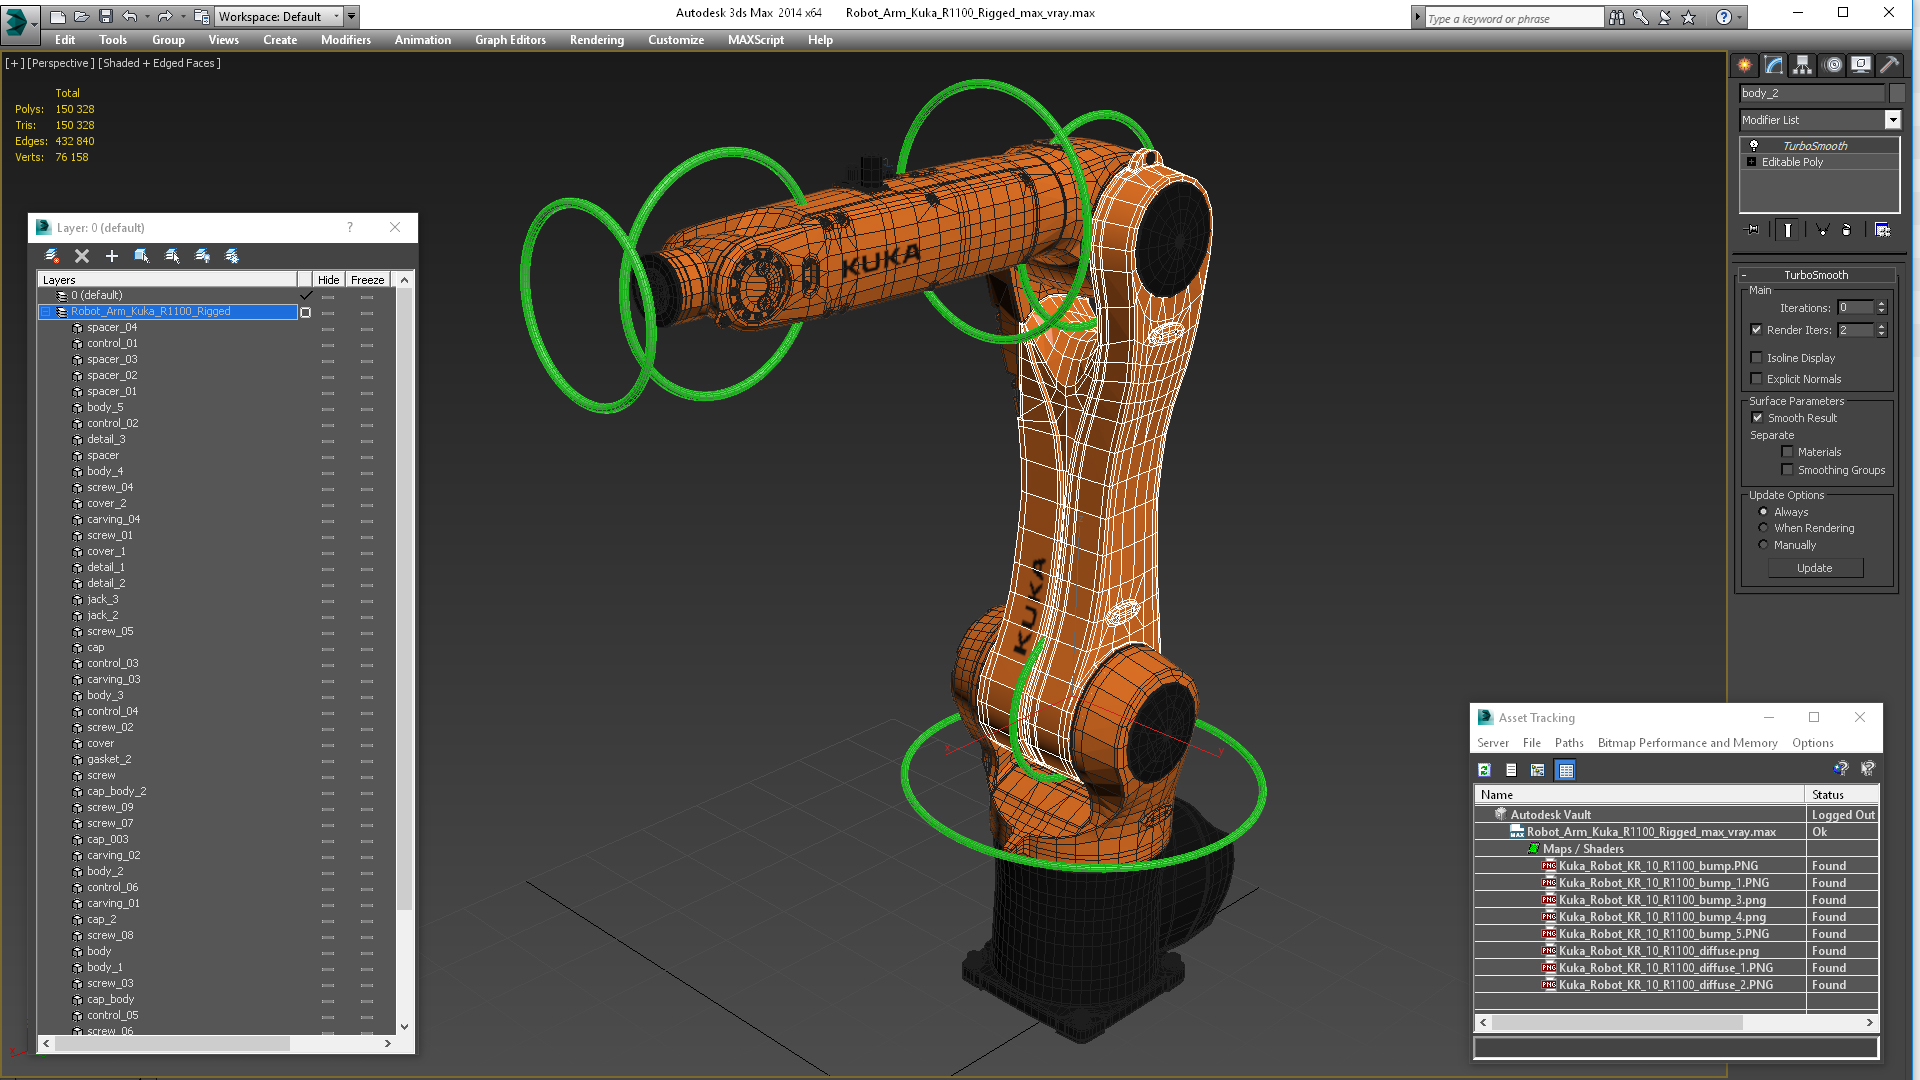Open the Help dropdown arrow in InfoCenter

pos(1740,17)
